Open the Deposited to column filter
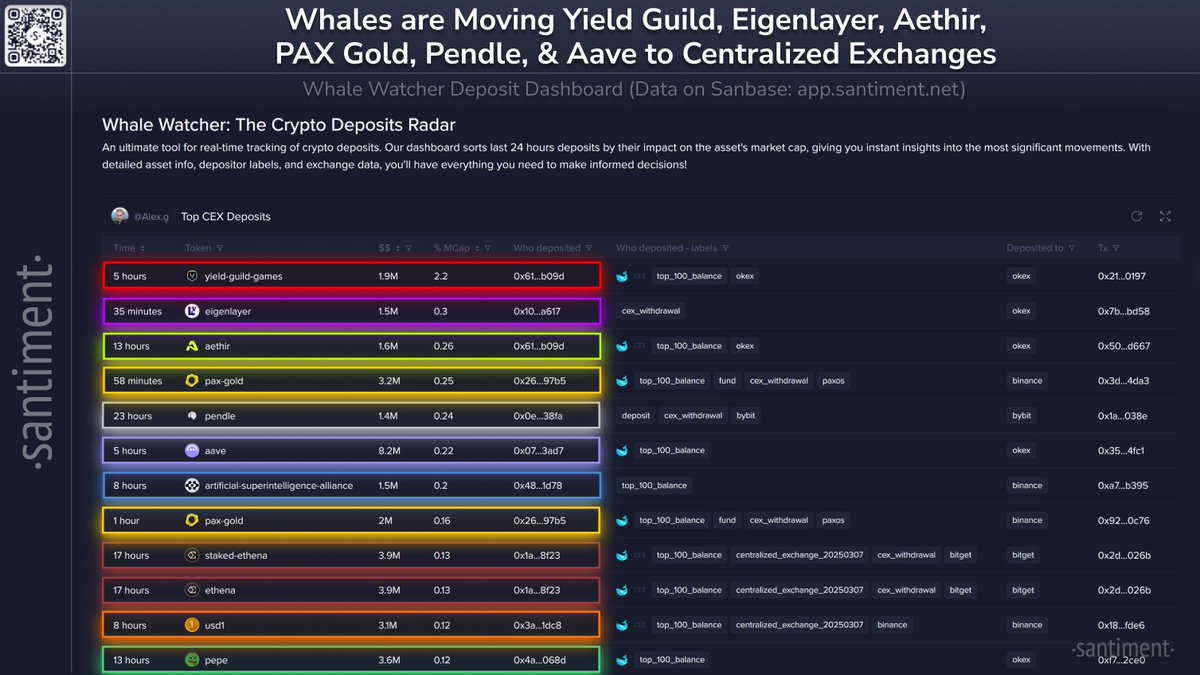The image size is (1200, 675). tap(1072, 248)
